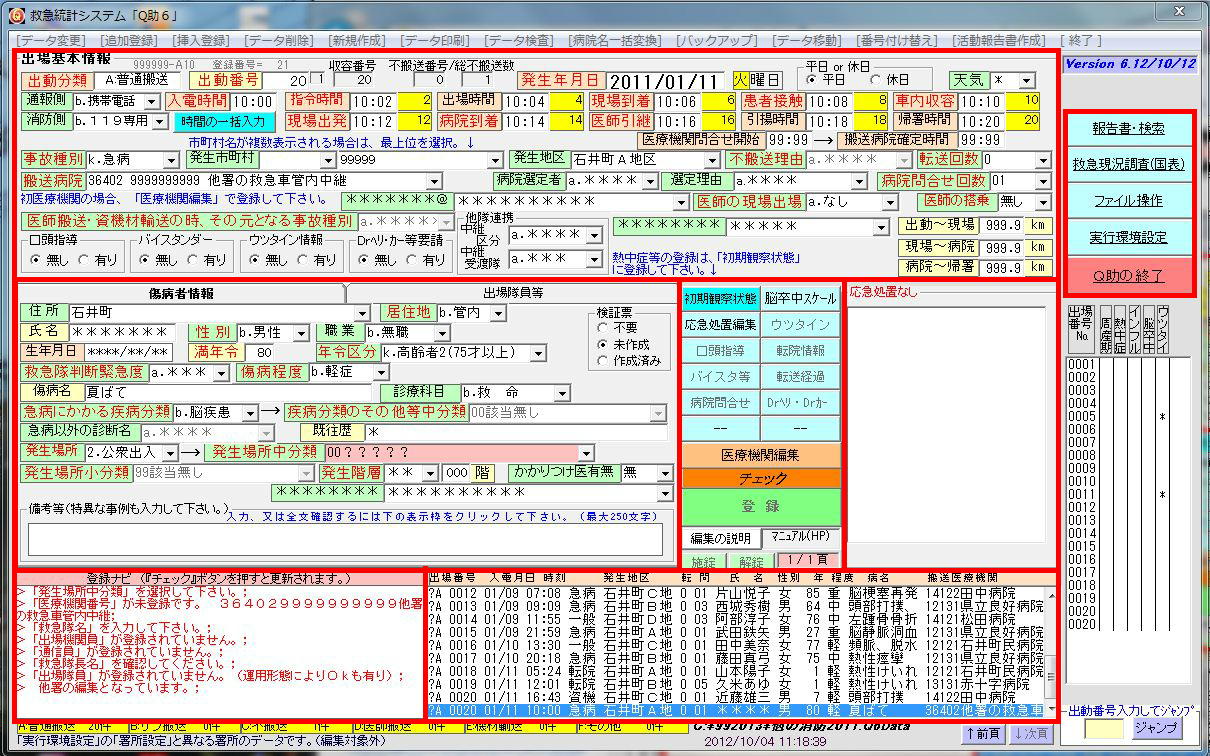Open 報告書・検索 from the side panel

tap(1128, 129)
